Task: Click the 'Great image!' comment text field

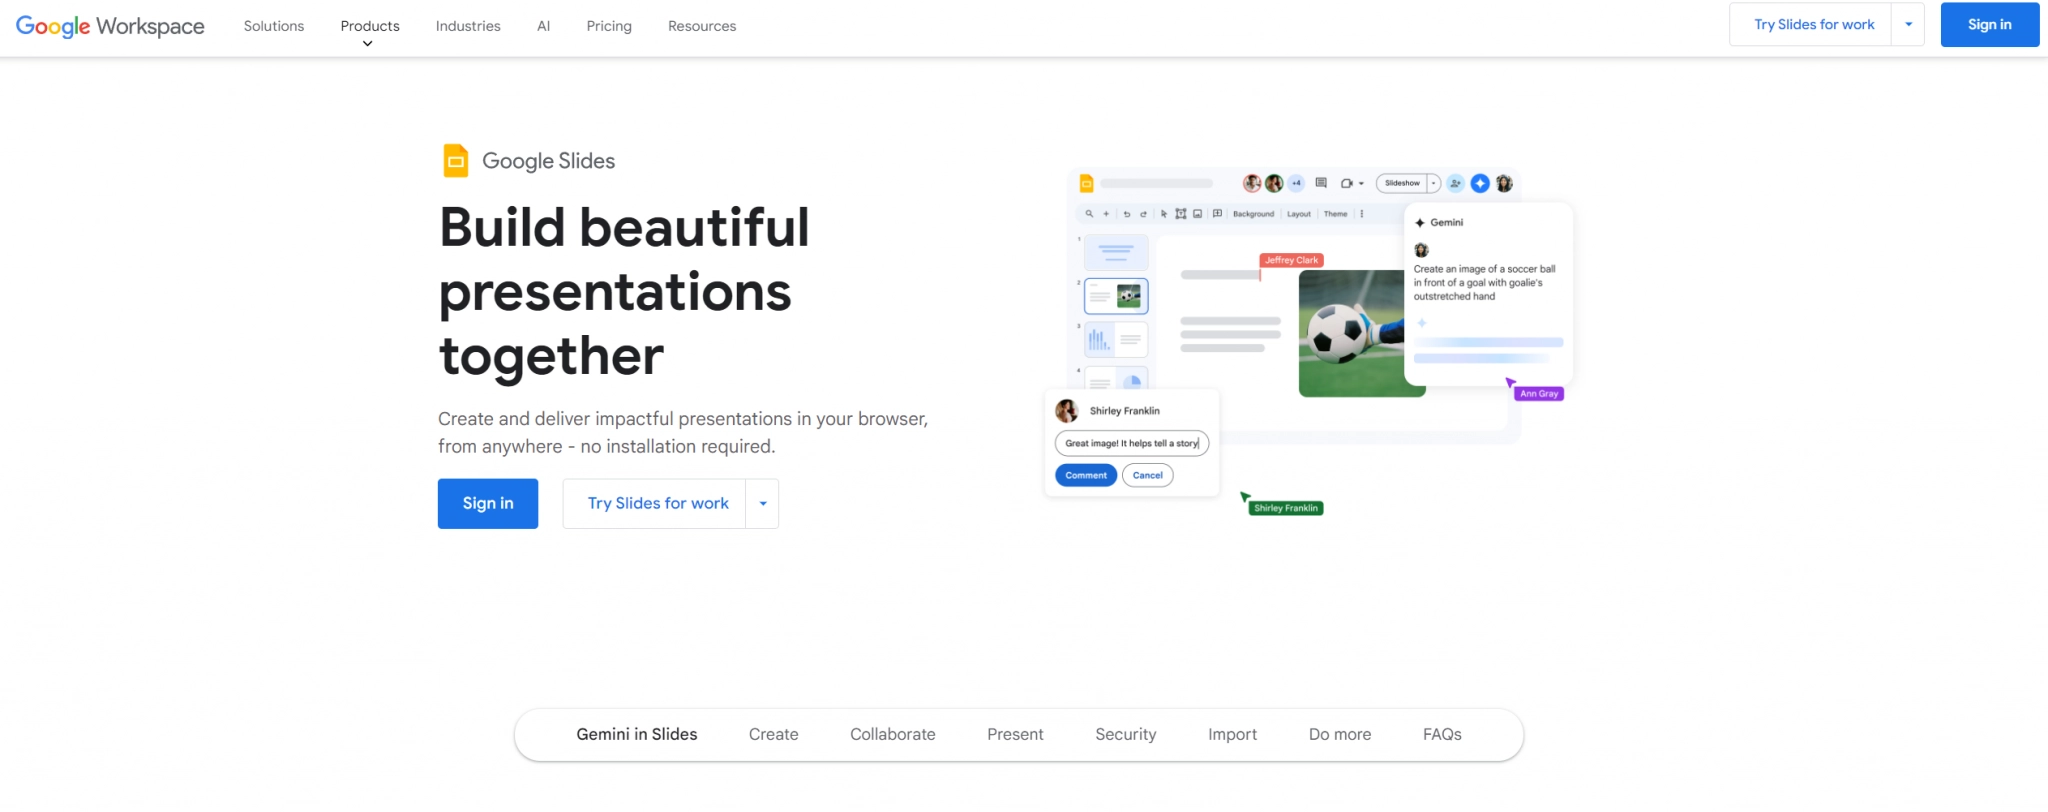Action: [1131, 443]
